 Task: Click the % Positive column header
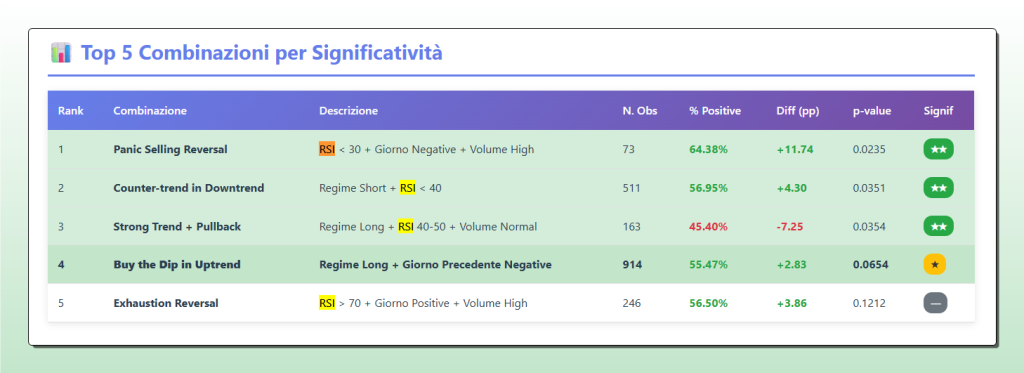pyautogui.click(x=715, y=111)
